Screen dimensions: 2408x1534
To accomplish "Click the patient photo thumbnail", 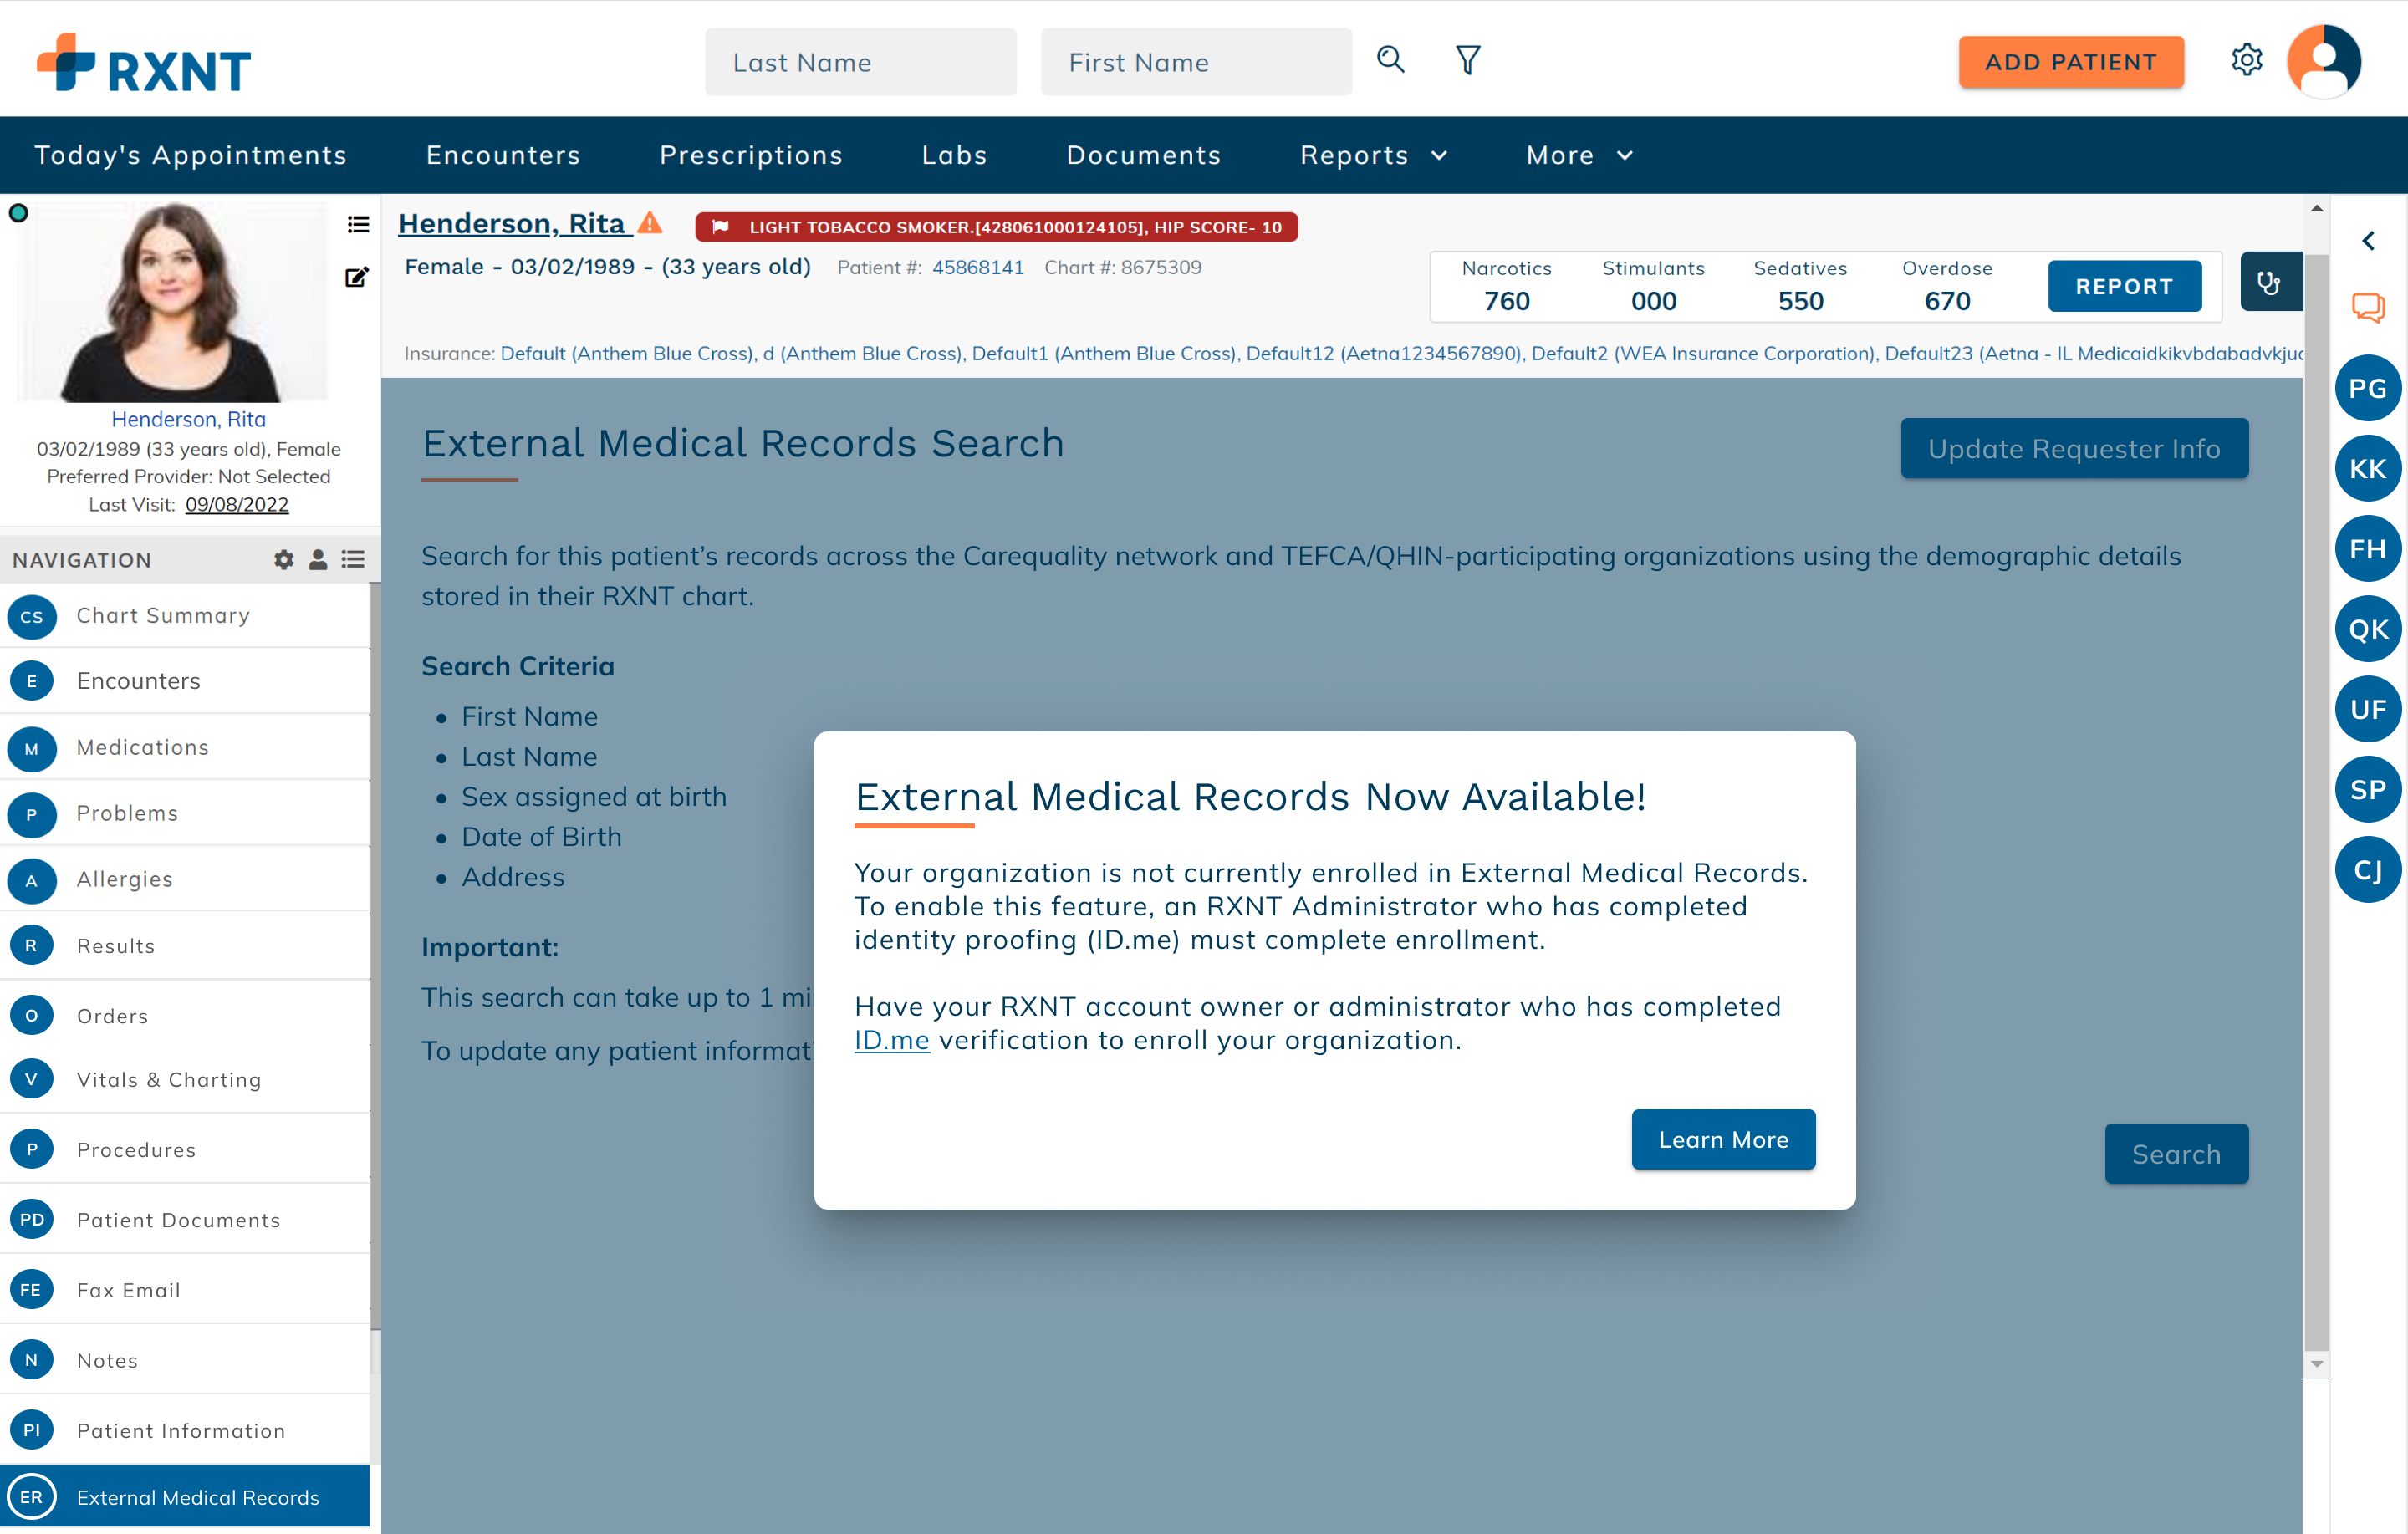I will point(174,302).
